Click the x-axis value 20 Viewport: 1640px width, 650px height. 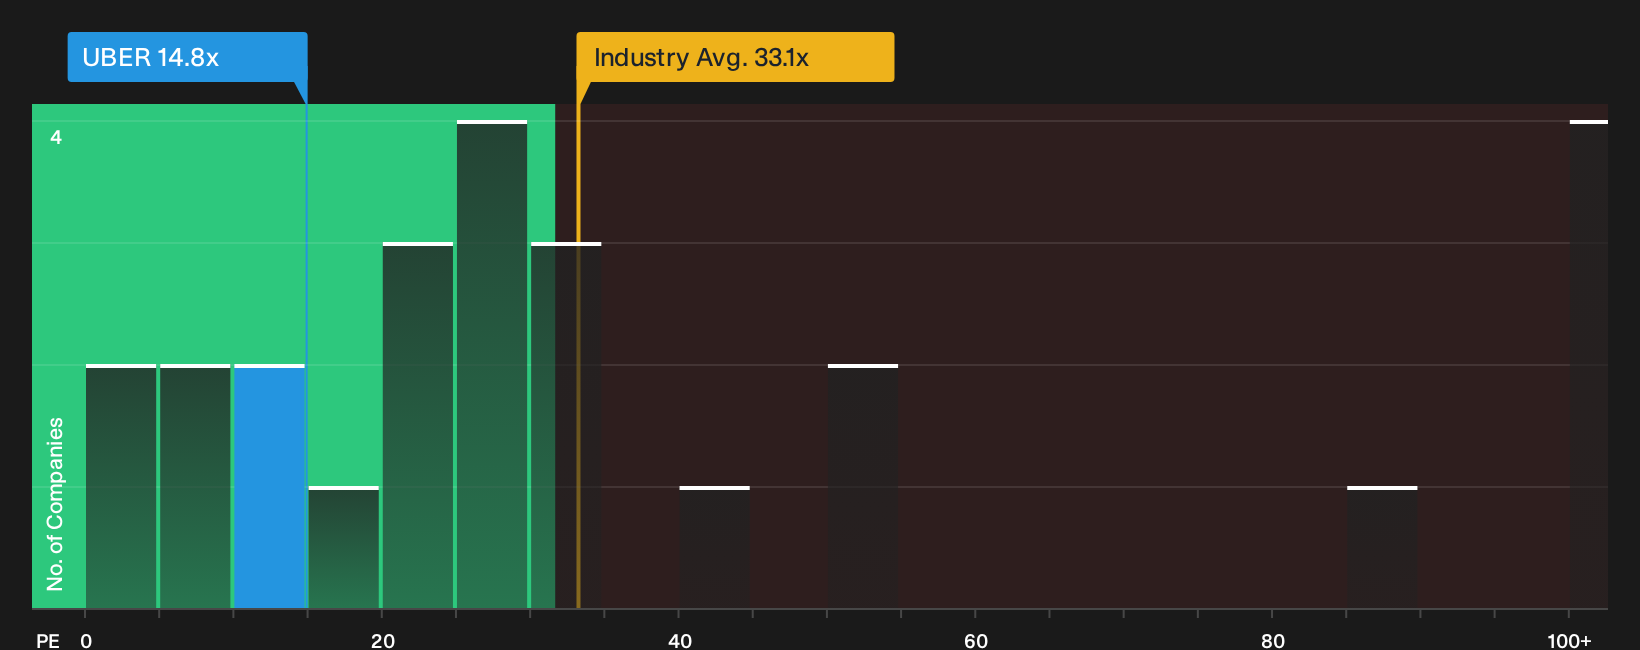click(383, 641)
